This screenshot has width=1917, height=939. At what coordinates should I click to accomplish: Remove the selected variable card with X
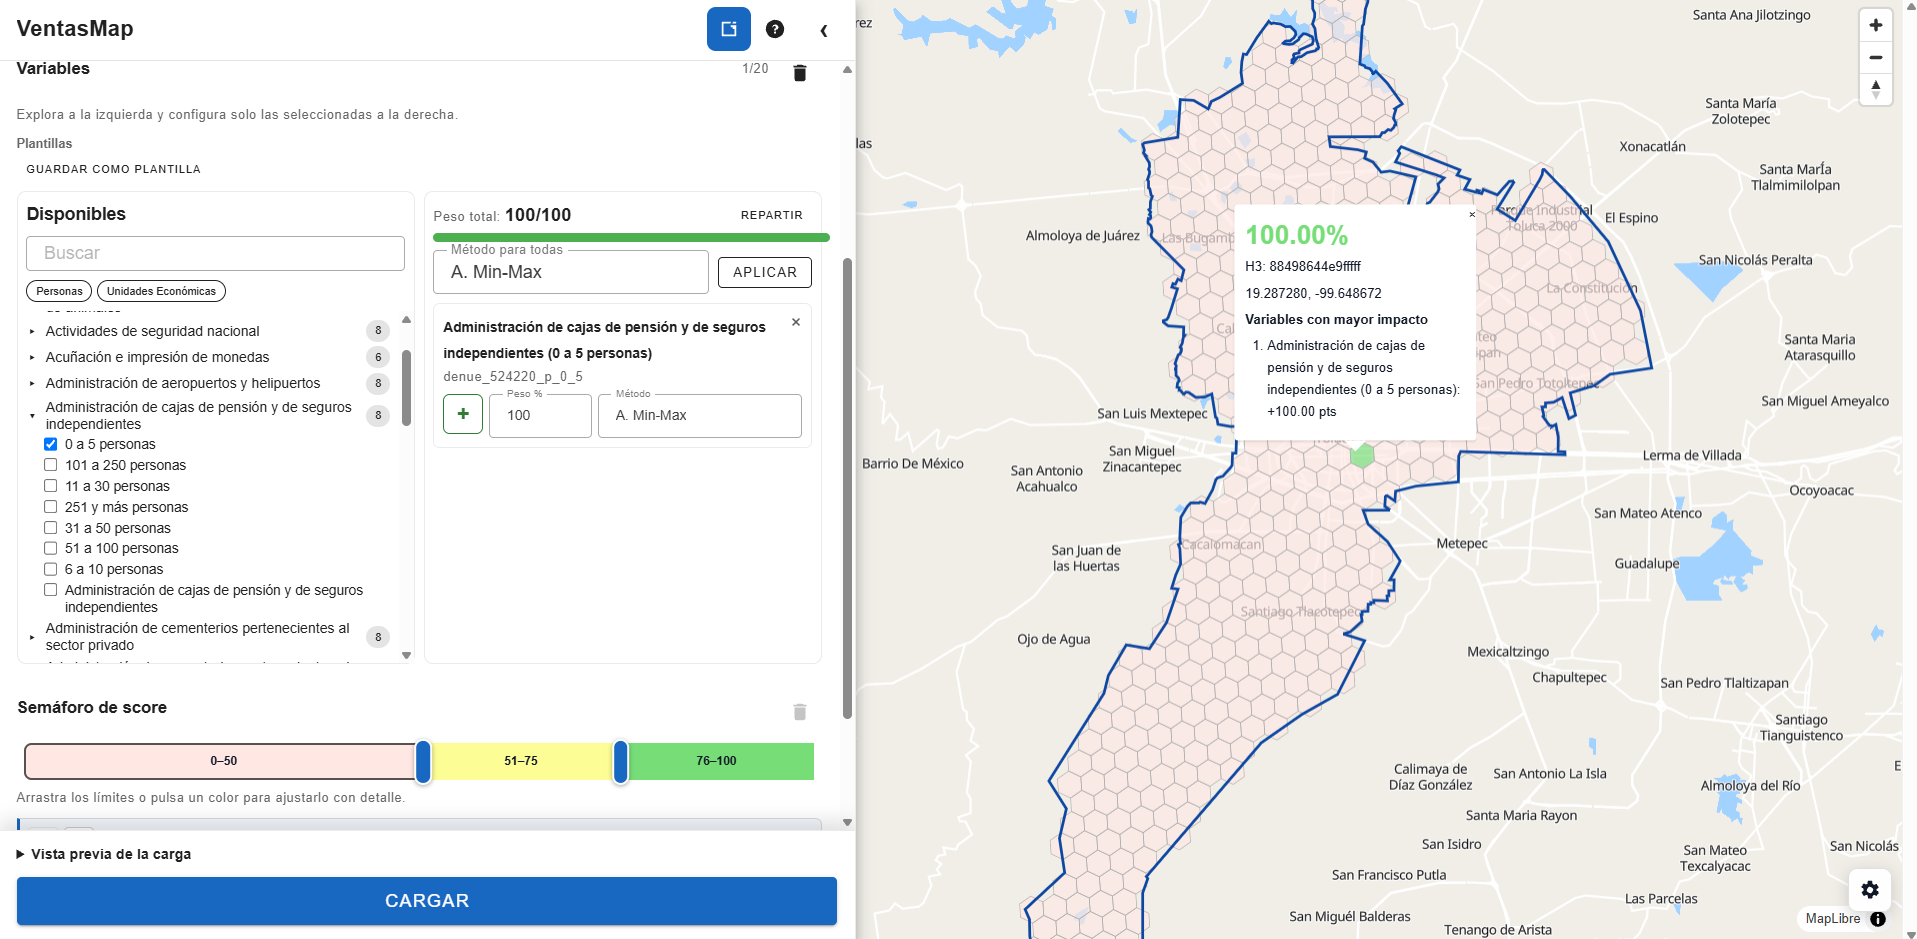pyautogui.click(x=796, y=322)
